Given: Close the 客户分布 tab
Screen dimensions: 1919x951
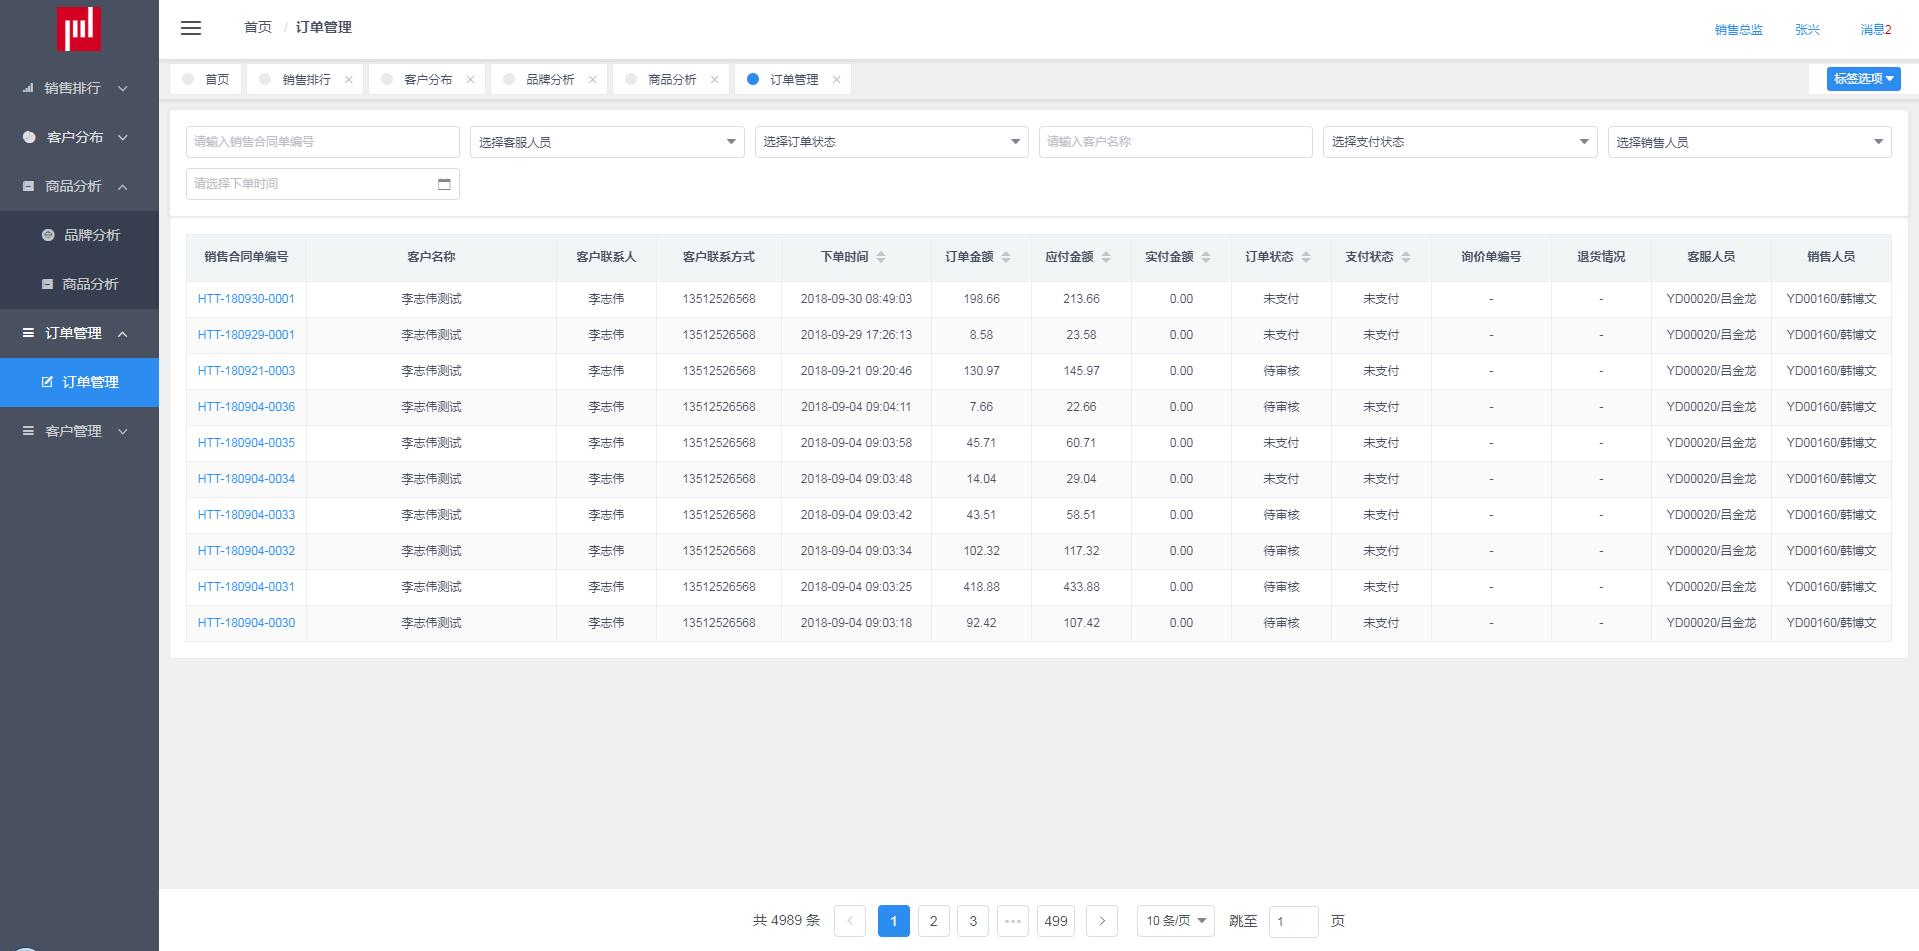Looking at the screenshot, I should [470, 80].
